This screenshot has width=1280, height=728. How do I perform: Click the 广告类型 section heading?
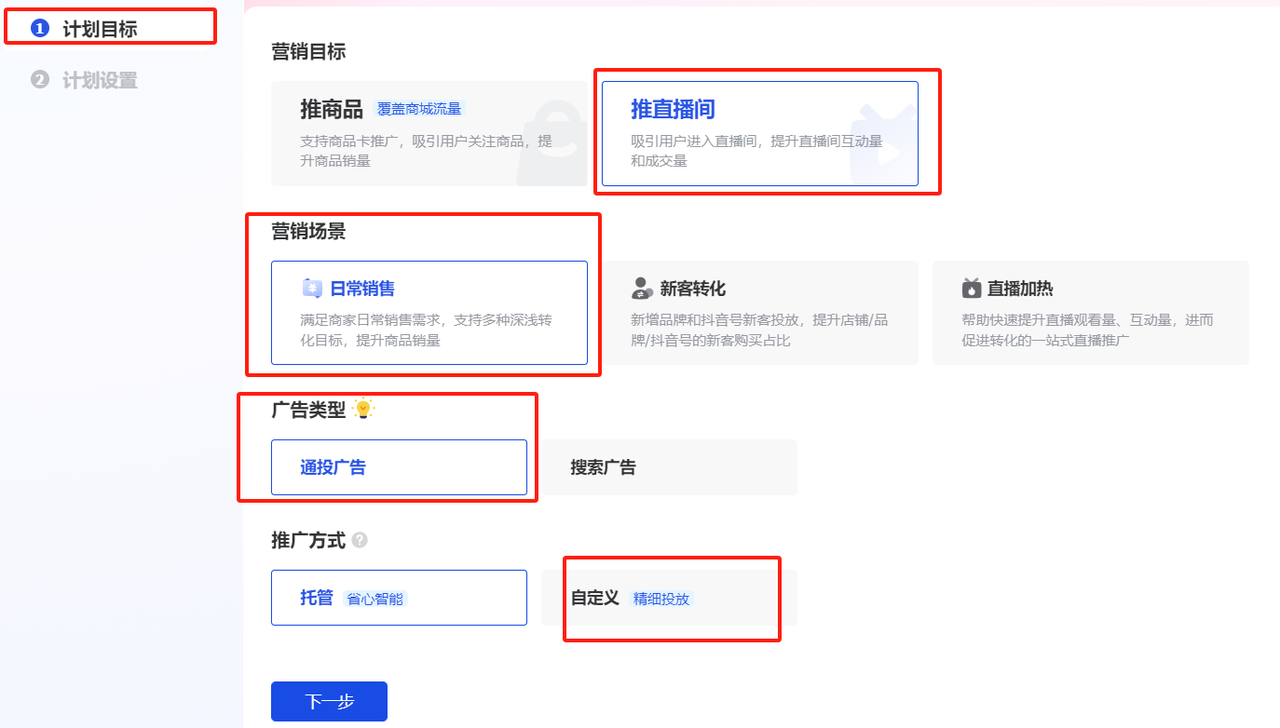point(309,409)
